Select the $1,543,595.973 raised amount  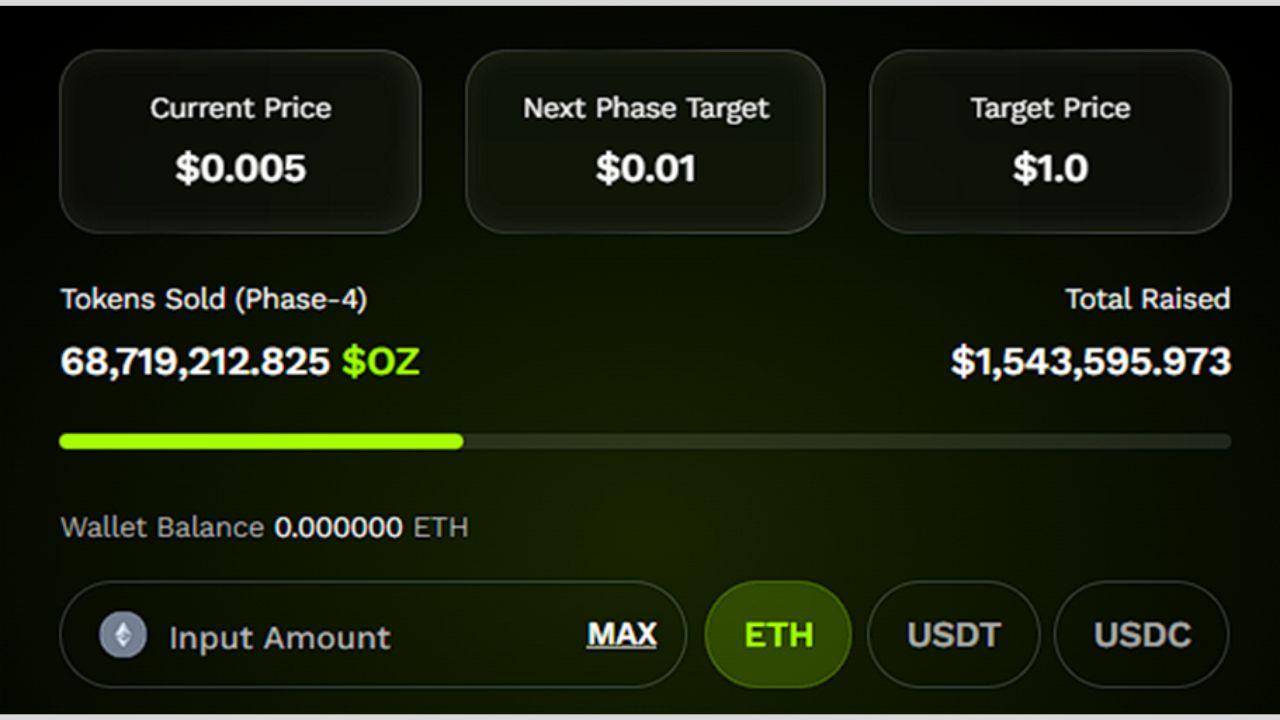click(1090, 362)
